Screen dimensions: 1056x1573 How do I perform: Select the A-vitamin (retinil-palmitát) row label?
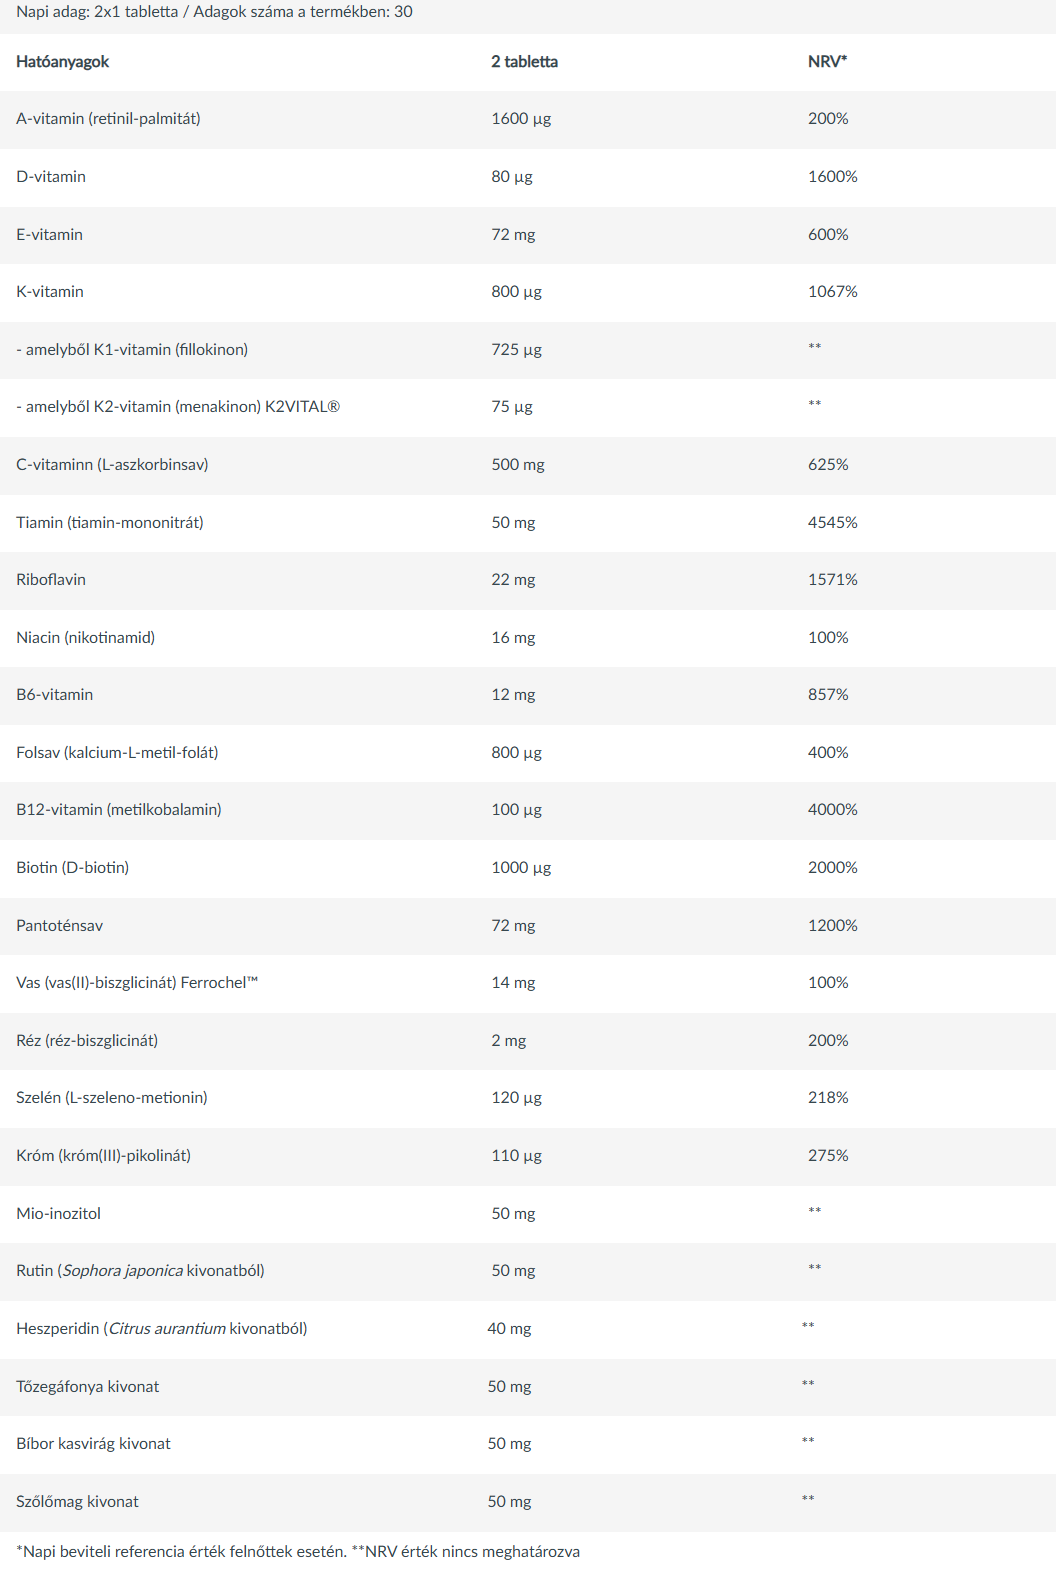tap(108, 119)
